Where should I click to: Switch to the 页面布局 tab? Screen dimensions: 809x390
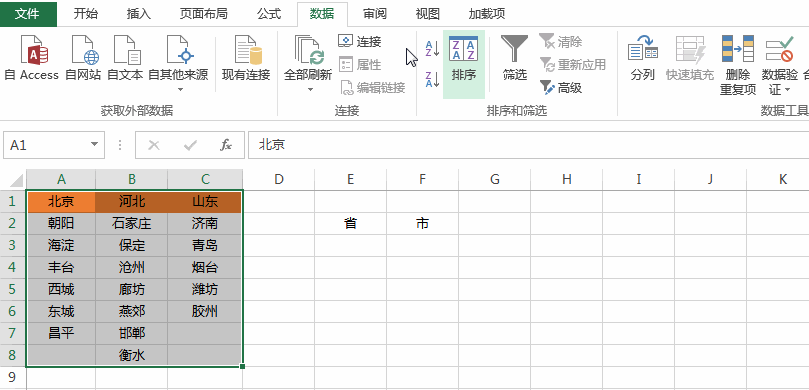[203, 14]
